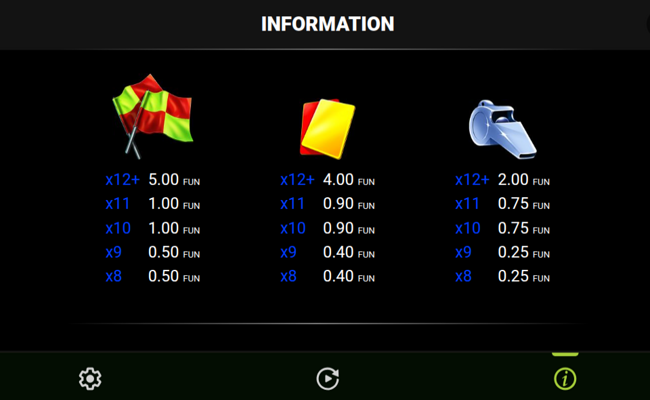The width and height of the screenshot is (650, 400).
Task: Click x12+ multiplier under the cards
Action: tap(297, 180)
